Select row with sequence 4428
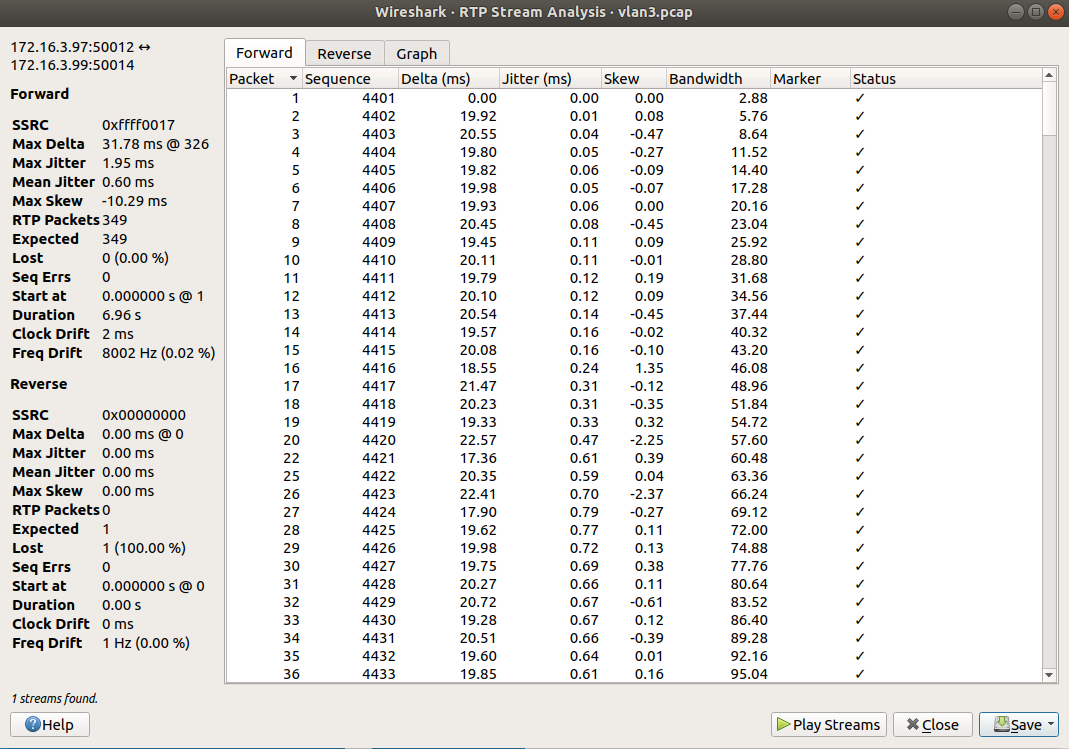Image resolution: width=1069 pixels, height=749 pixels. 634,584
